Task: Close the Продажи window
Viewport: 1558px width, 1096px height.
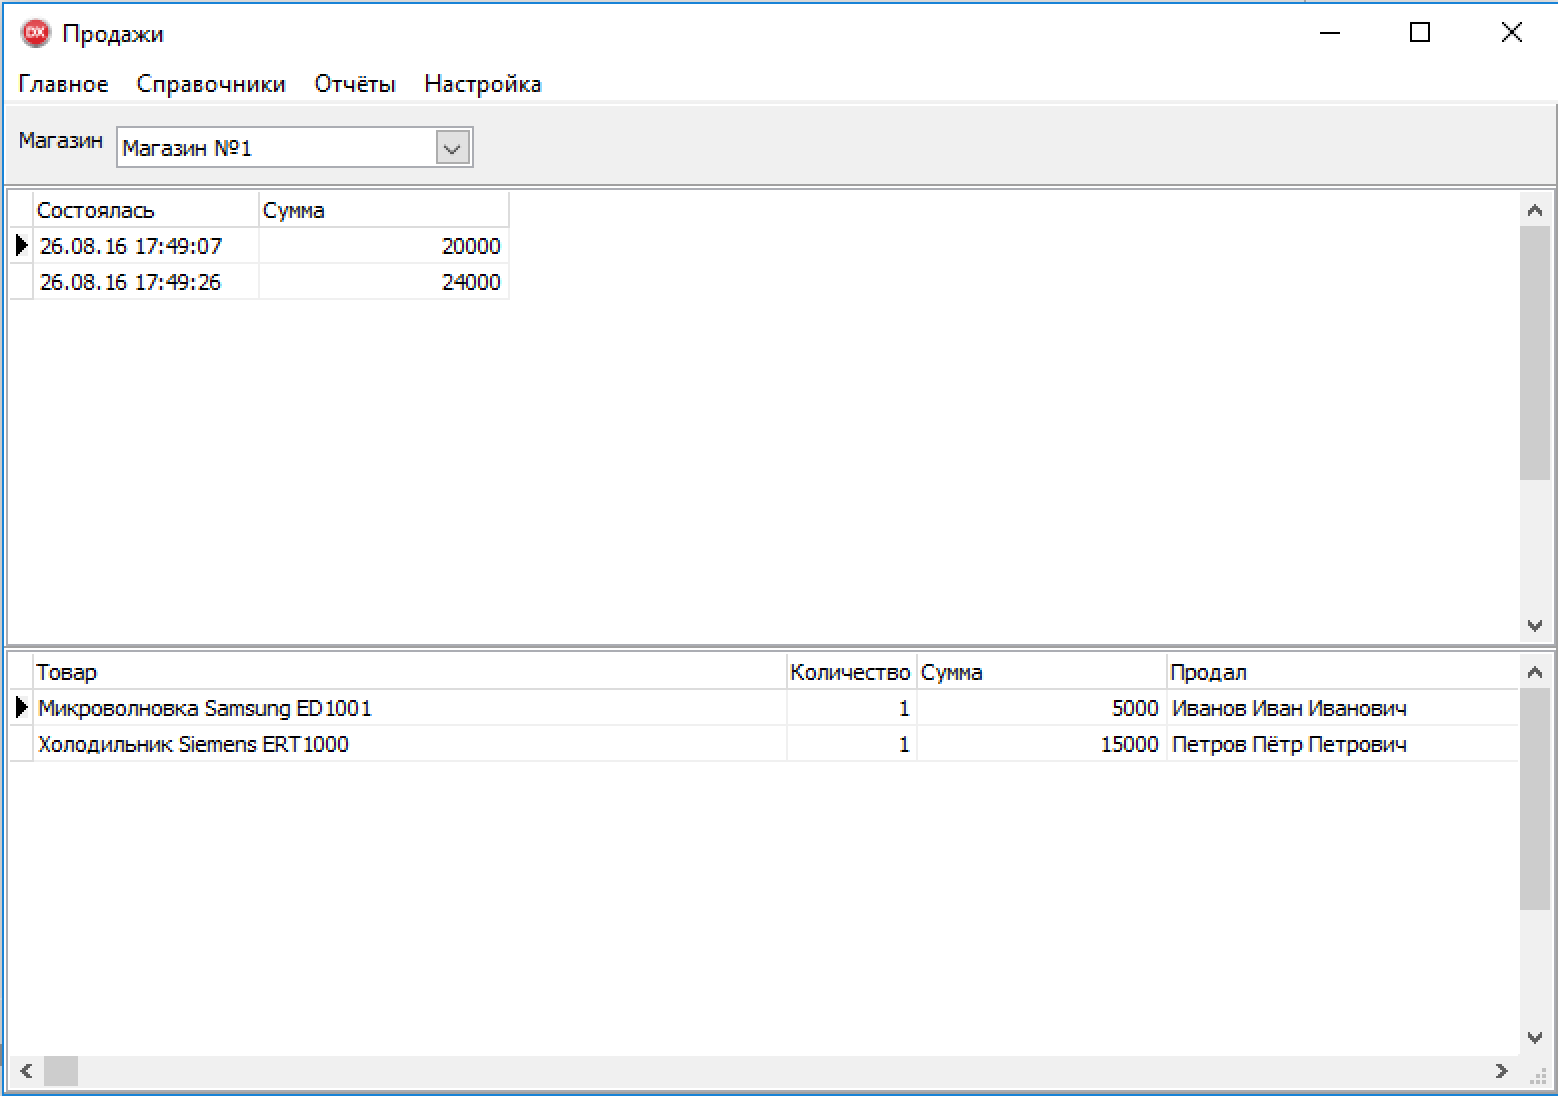Action: pyautogui.click(x=1511, y=33)
